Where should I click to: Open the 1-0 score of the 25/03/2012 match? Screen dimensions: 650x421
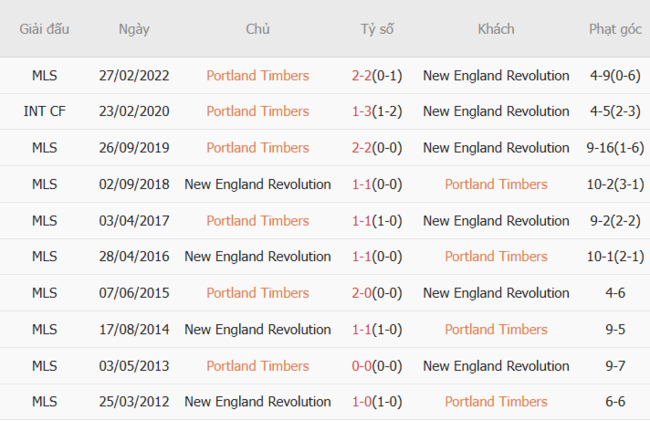(362, 401)
